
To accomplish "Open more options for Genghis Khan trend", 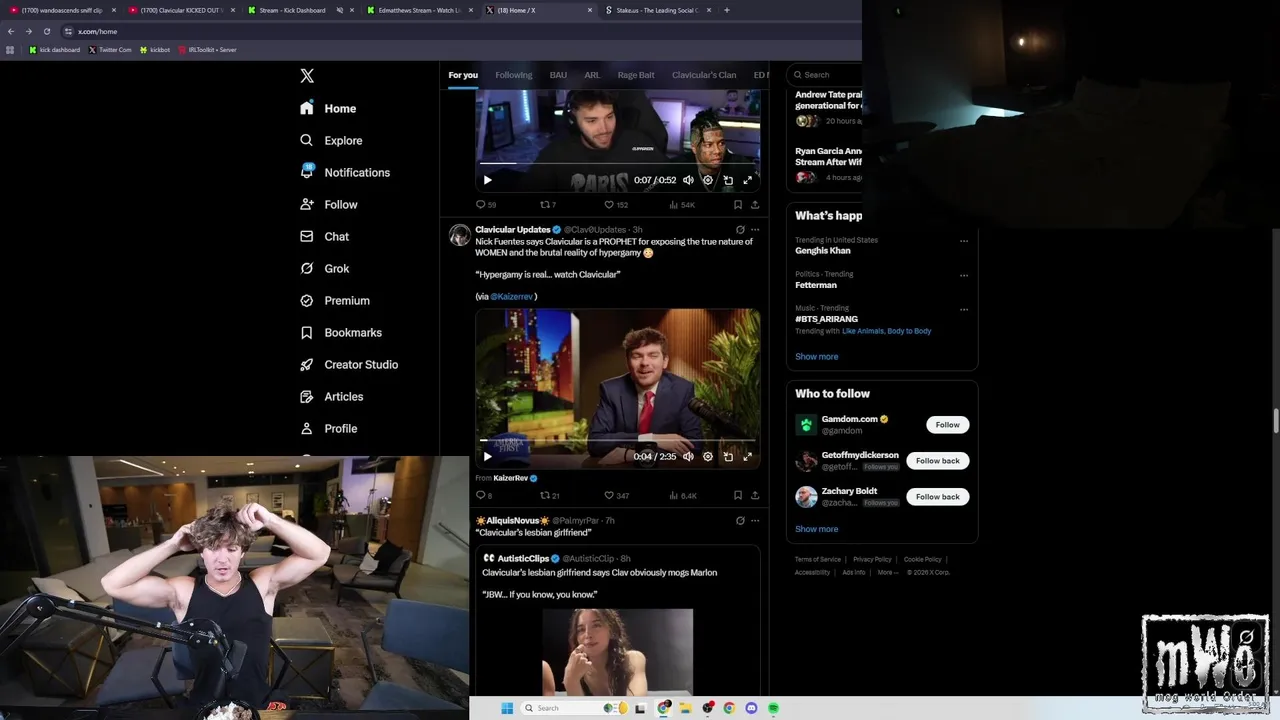I will tap(964, 241).
